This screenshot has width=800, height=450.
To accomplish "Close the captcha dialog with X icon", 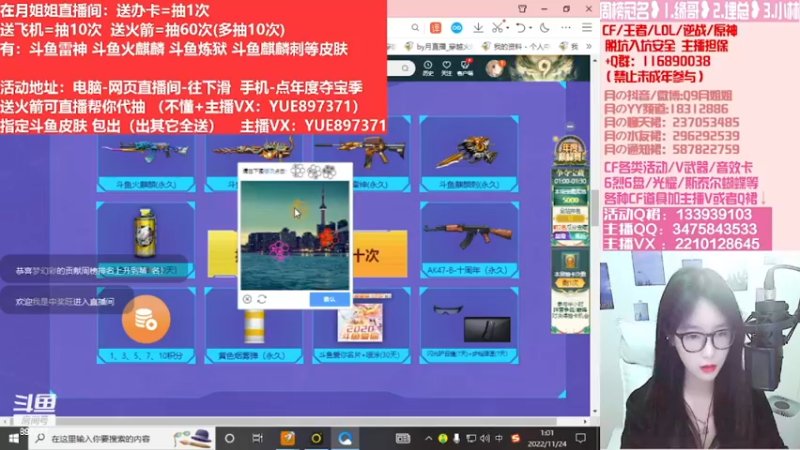I will tap(247, 299).
